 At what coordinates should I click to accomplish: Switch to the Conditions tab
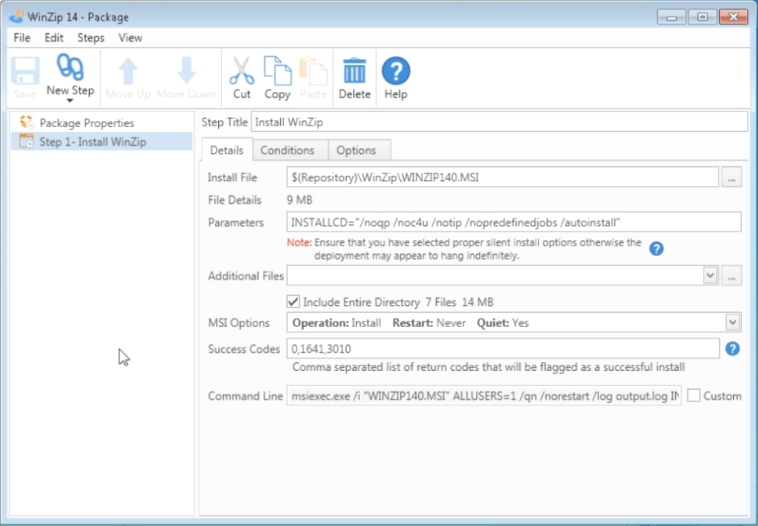click(x=287, y=150)
